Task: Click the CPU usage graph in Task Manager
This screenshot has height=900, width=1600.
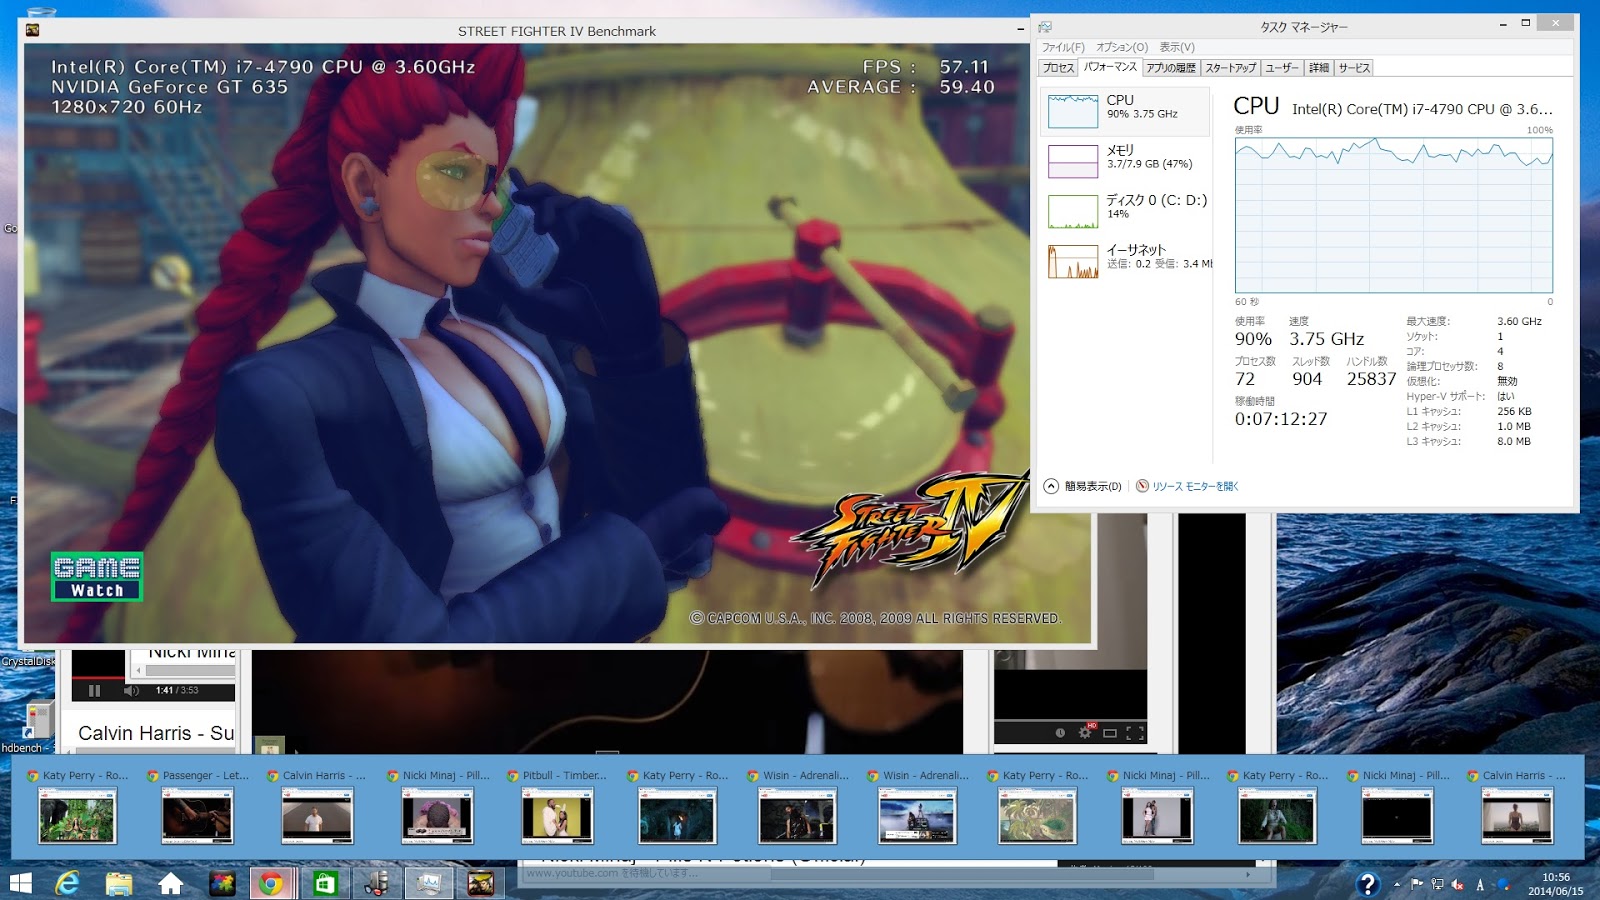Action: 1394,215
